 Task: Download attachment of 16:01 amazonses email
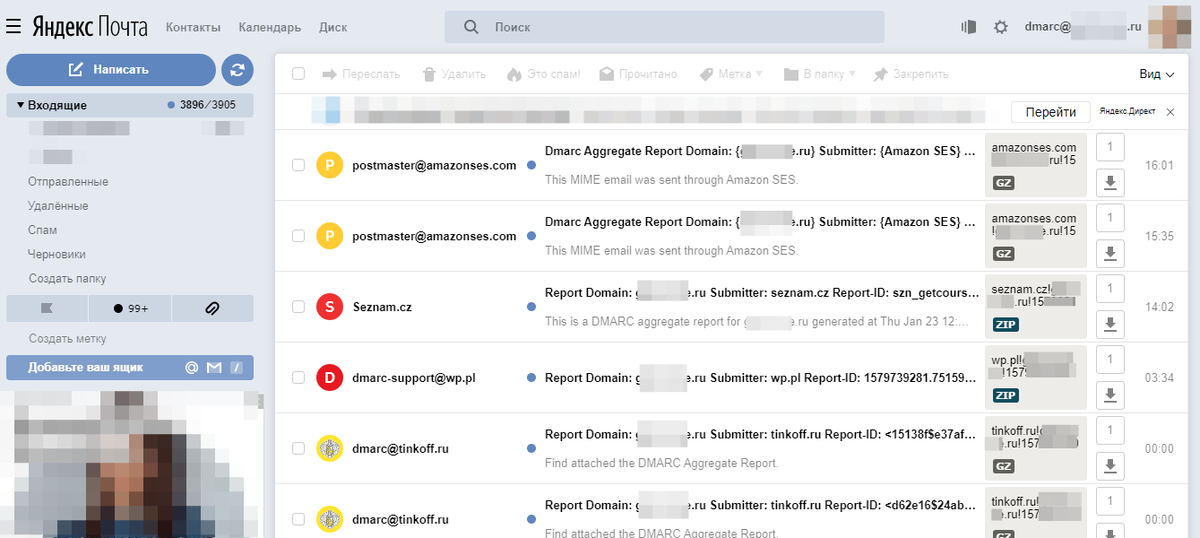click(1110, 182)
